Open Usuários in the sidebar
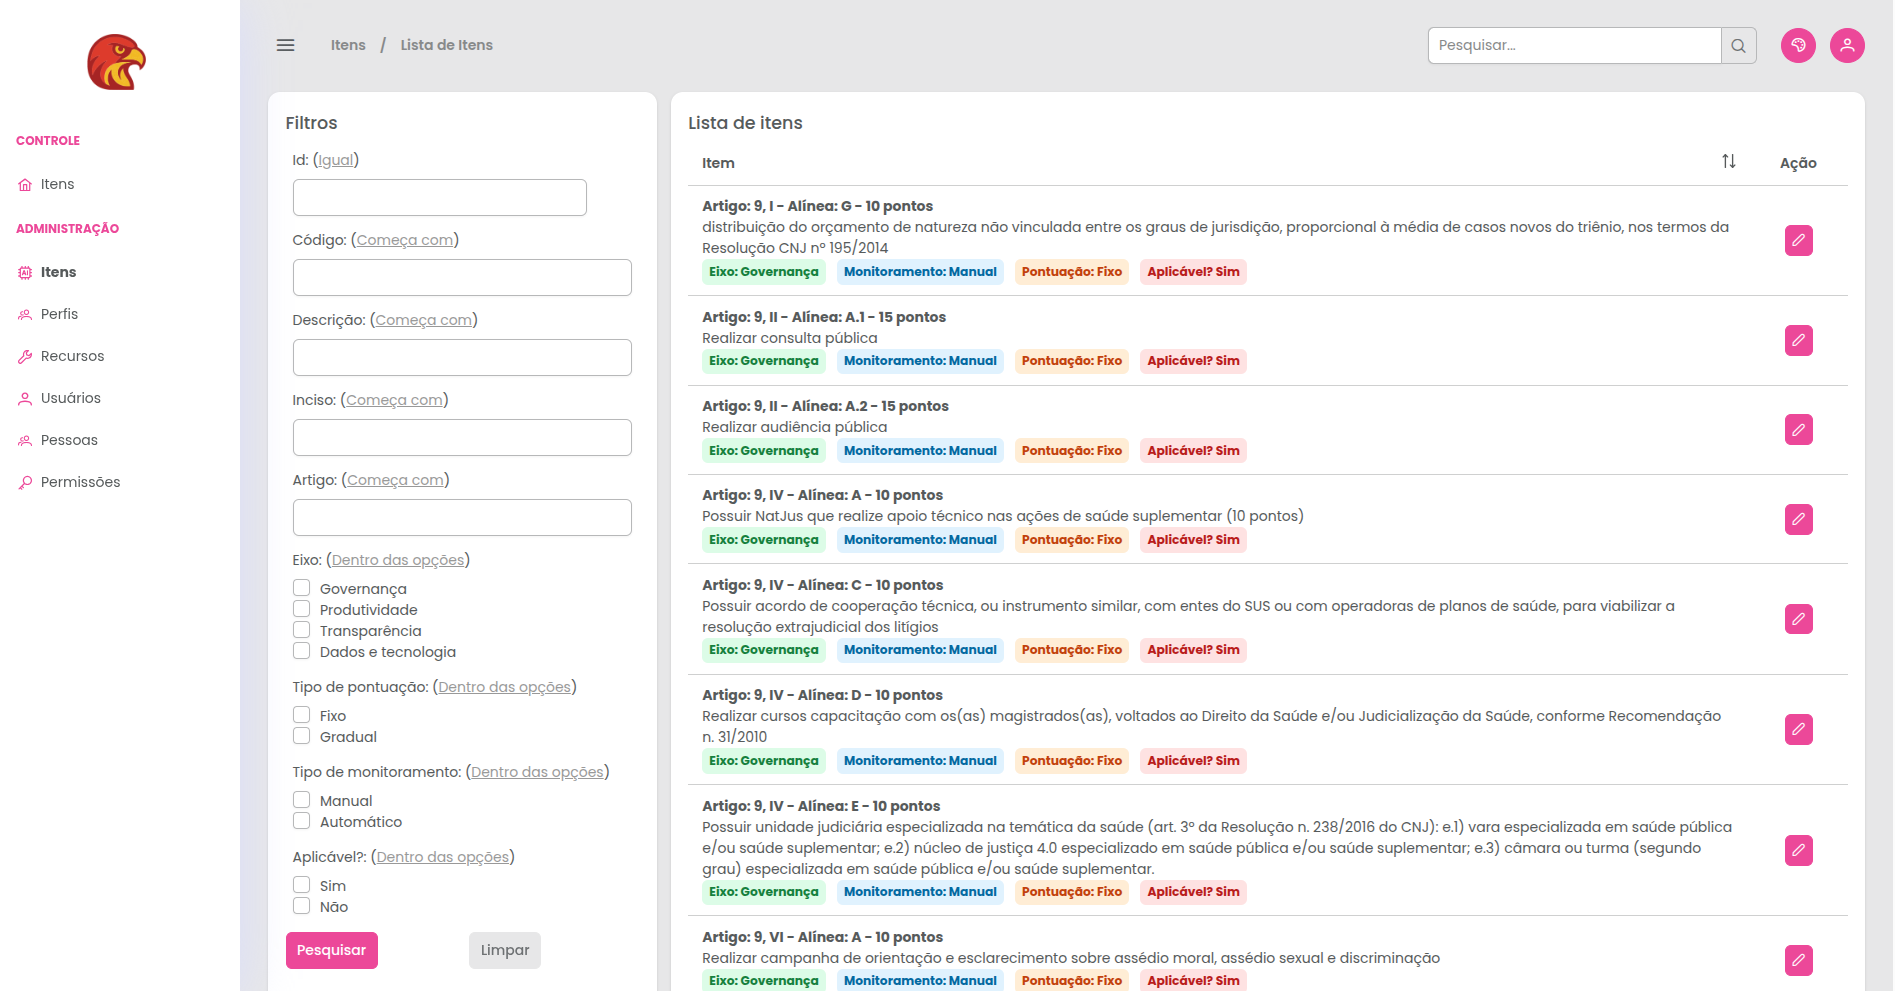 (70, 398)
